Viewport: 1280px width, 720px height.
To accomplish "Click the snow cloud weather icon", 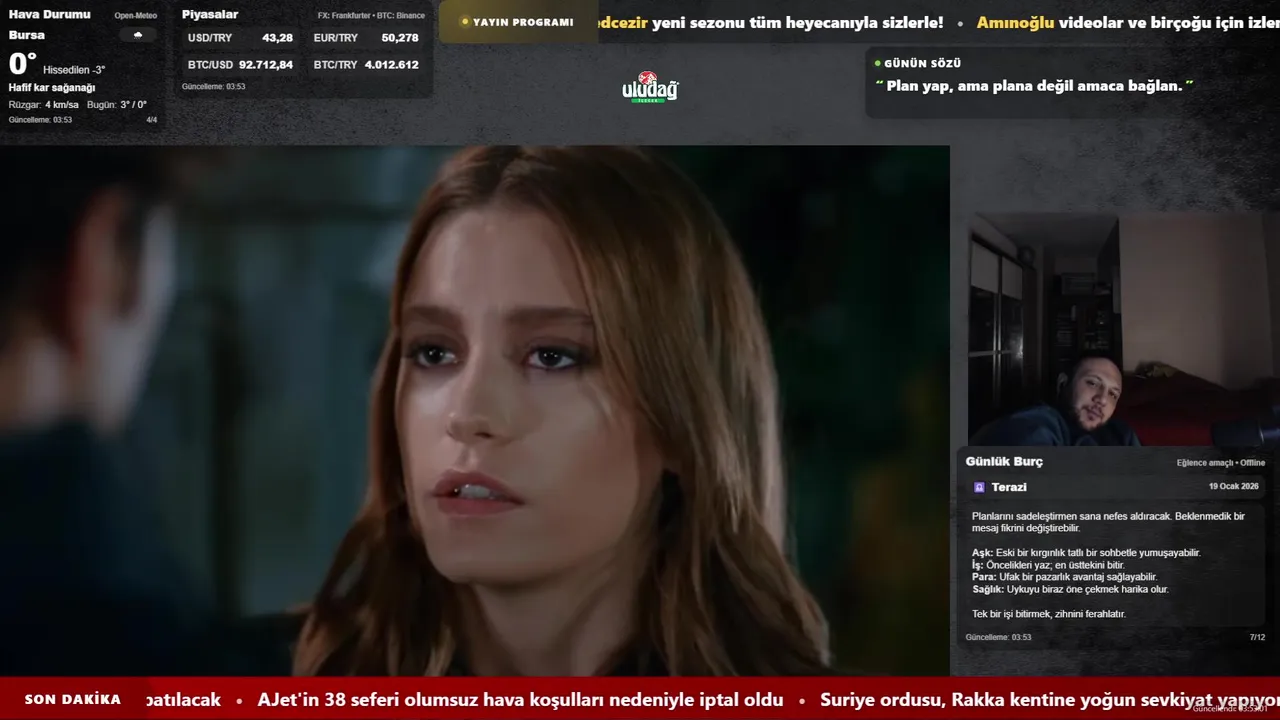I will tap(138, 35).
